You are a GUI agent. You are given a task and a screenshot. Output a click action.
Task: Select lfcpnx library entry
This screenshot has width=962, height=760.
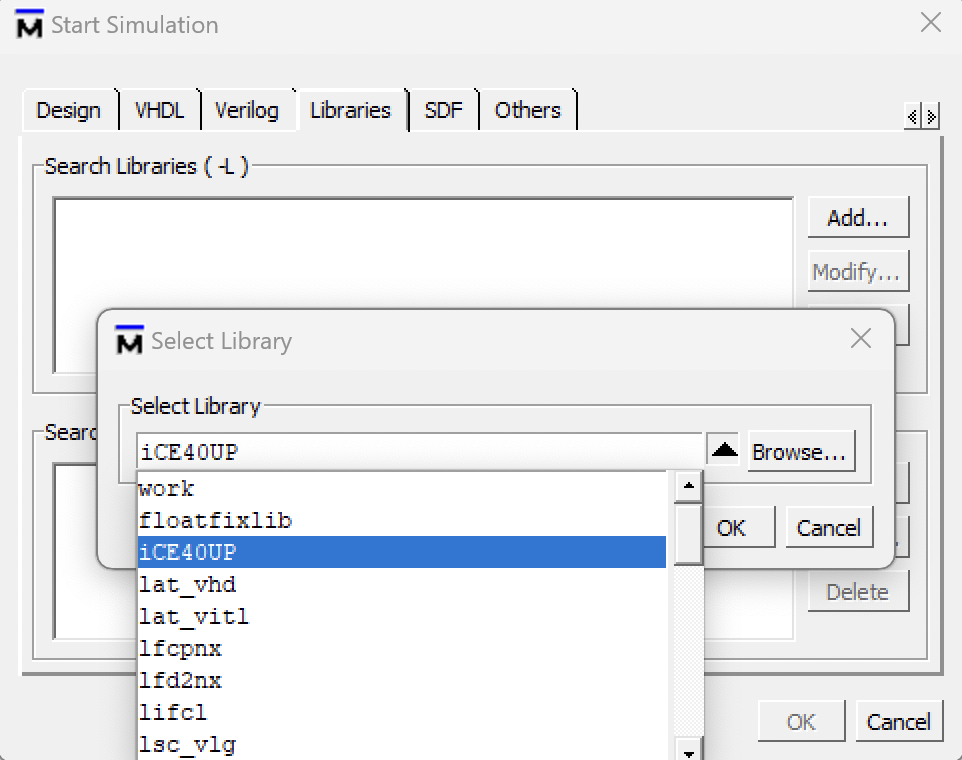pos(402,648)
